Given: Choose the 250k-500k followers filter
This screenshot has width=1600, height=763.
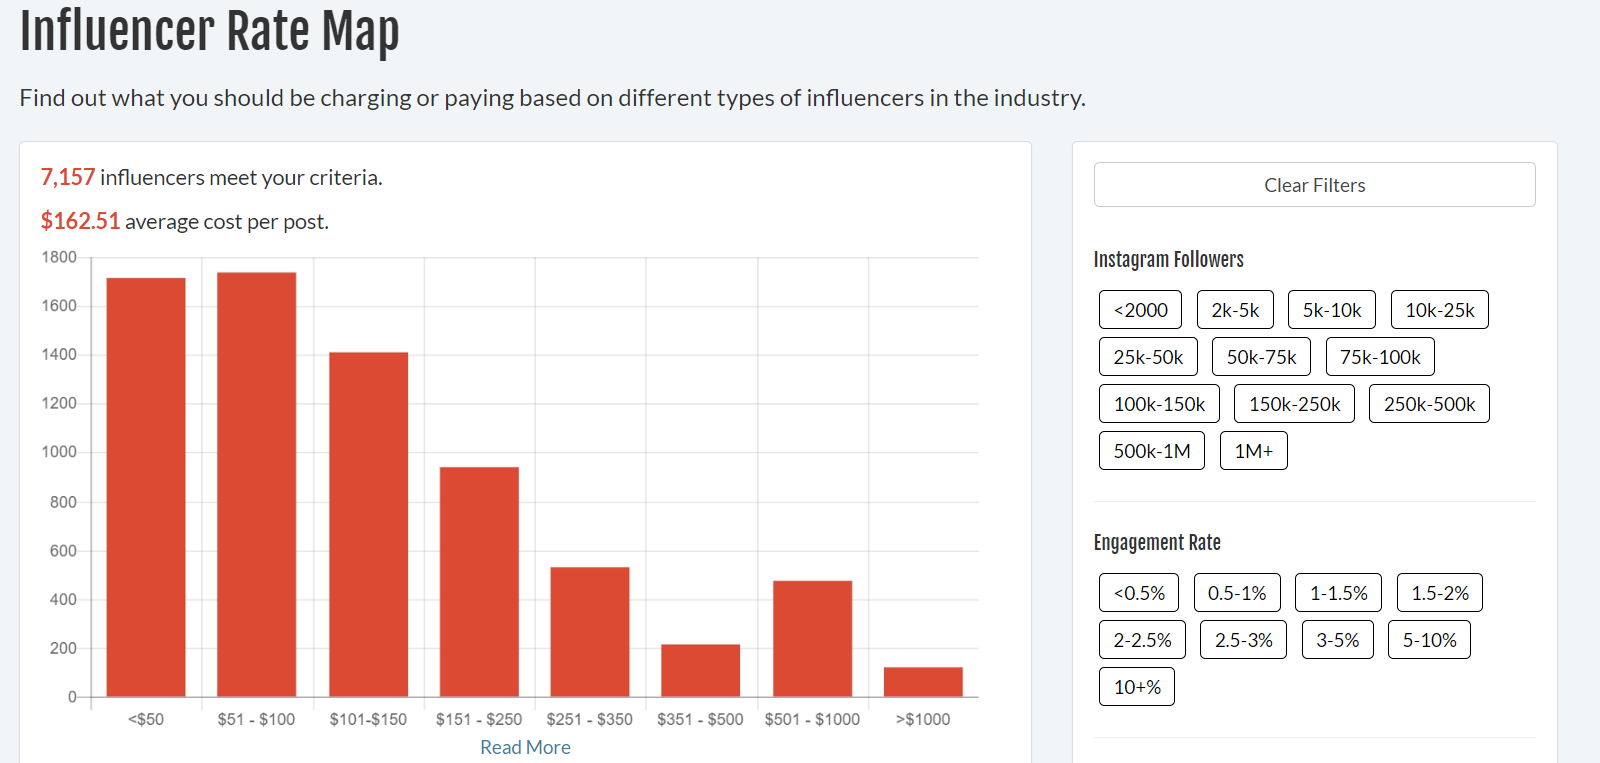Looking at the screenshot, I should tap(1429, 404).
